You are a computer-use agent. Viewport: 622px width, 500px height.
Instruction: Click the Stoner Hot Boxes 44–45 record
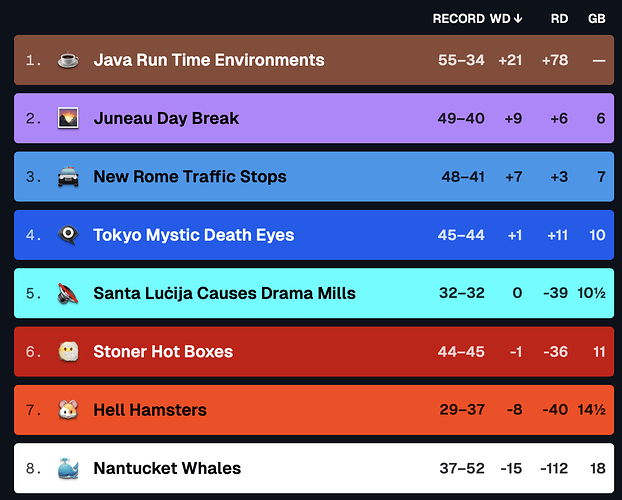tap(461, 352)
